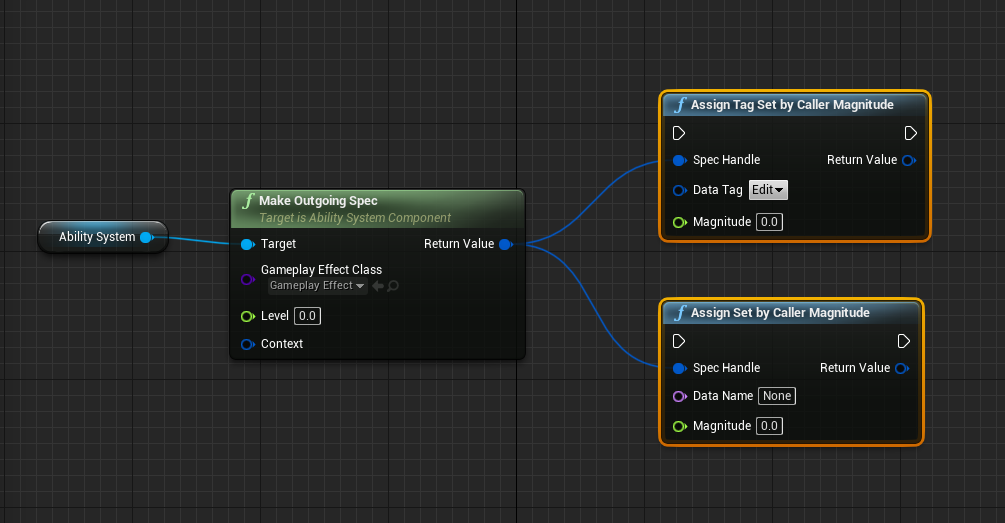
Task: Click the Ability System variable output pin
Action: [147, 237]
